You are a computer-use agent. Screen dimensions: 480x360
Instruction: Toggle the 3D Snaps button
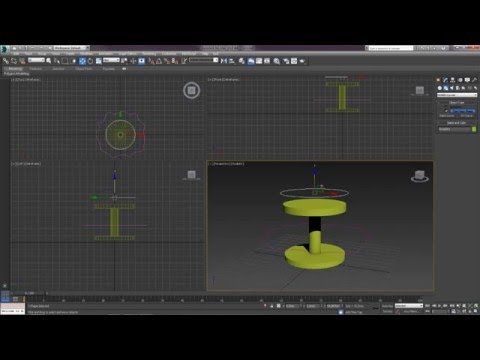[x=151, y=61]
